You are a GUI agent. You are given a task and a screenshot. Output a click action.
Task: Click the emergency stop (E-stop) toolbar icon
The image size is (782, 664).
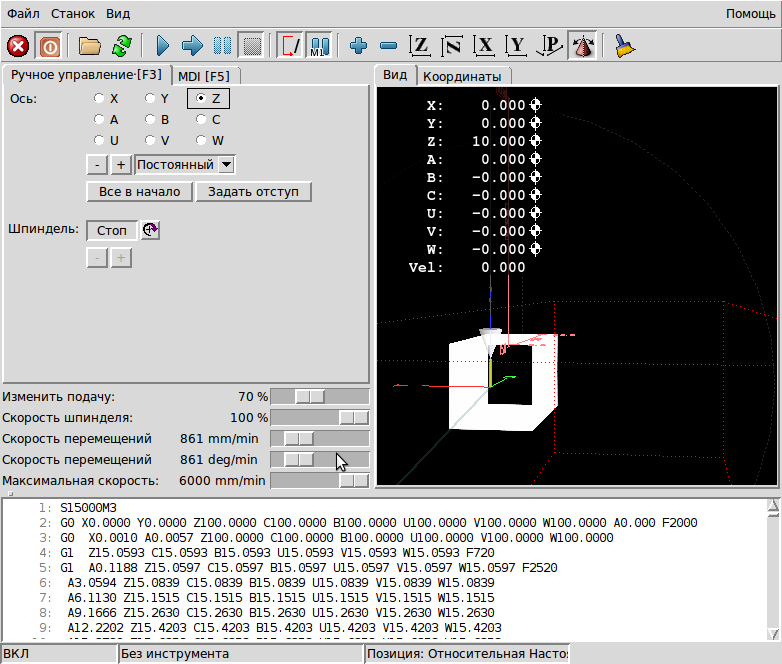pos(18,46)
